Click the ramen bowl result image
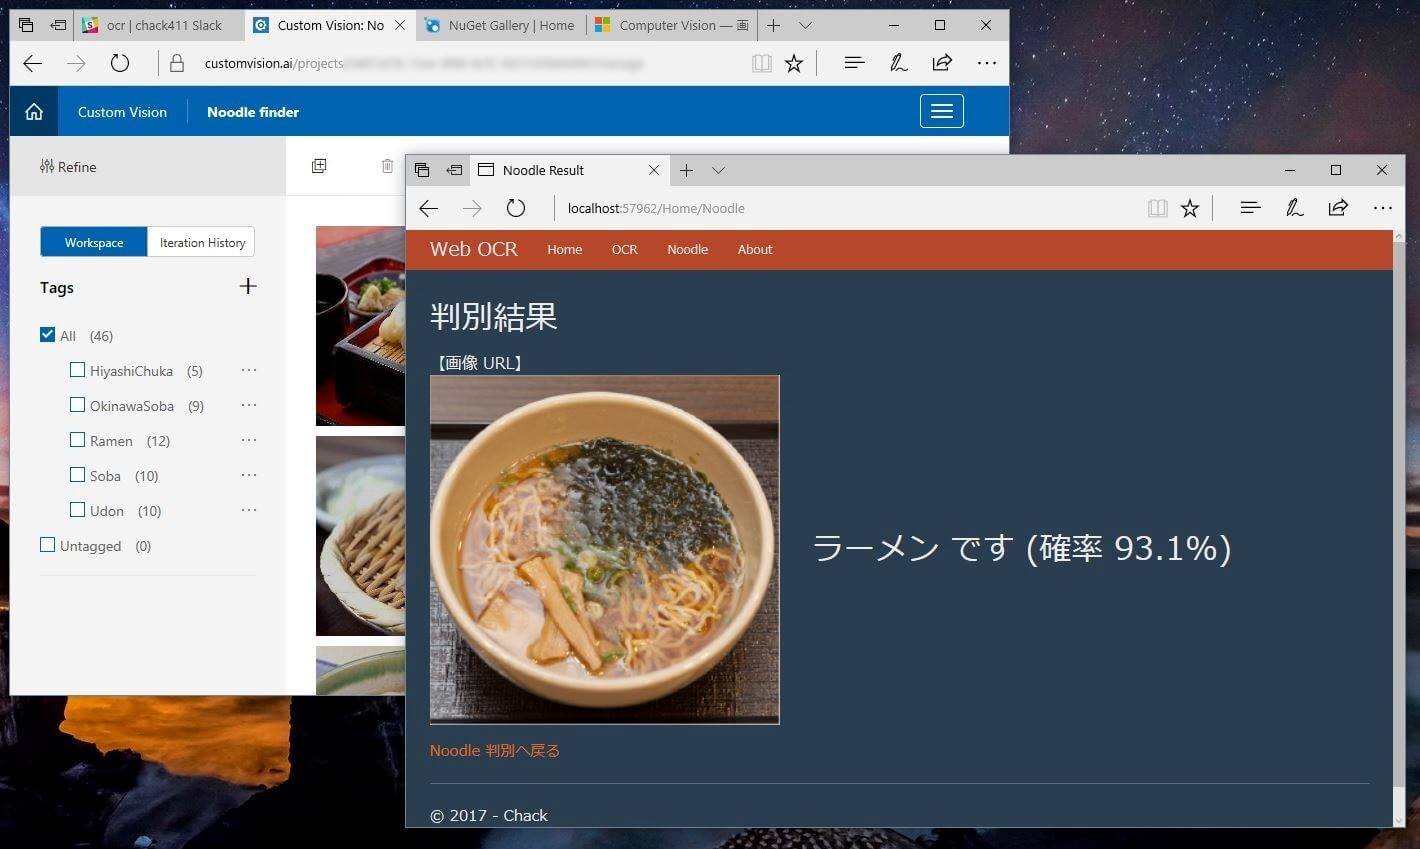Image resolution: width=1420 pixels, height=849 pixels. [604, 549]
